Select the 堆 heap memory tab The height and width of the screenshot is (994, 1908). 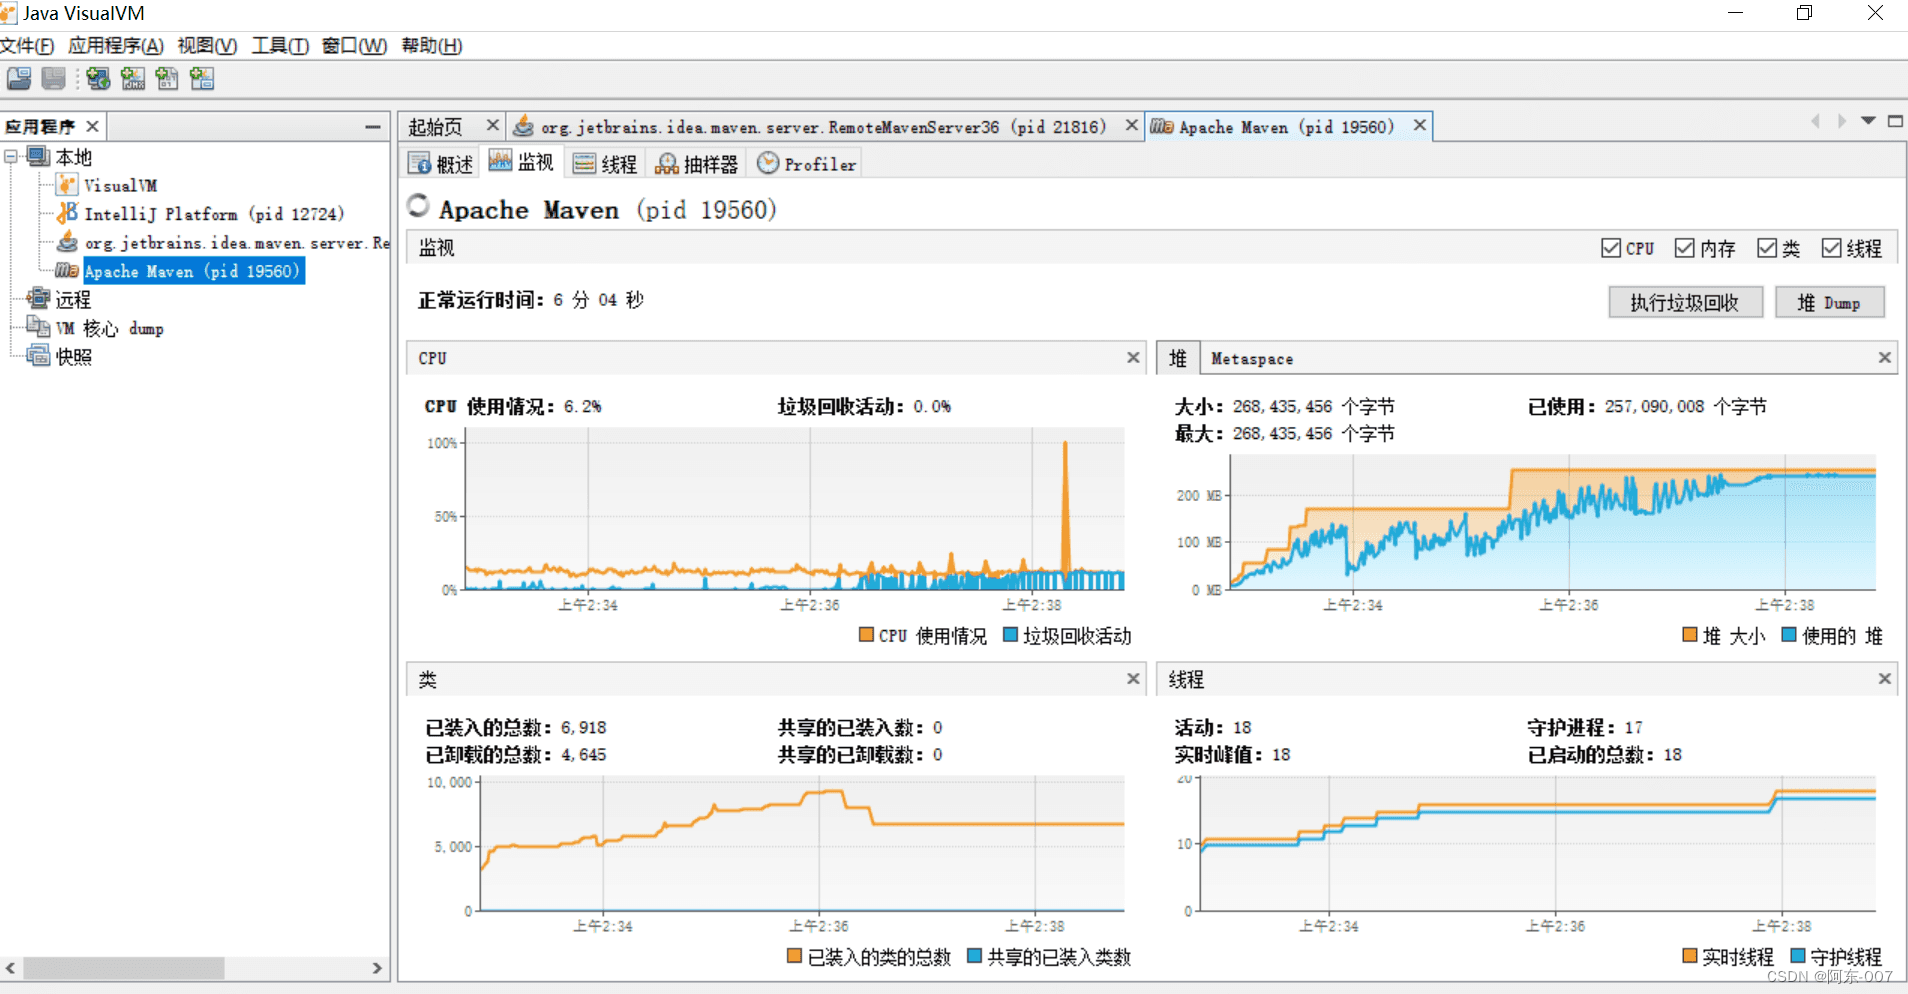[1178, 358]
